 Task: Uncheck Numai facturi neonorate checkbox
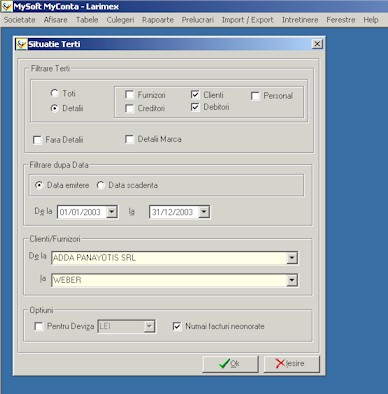coord(177,326)
